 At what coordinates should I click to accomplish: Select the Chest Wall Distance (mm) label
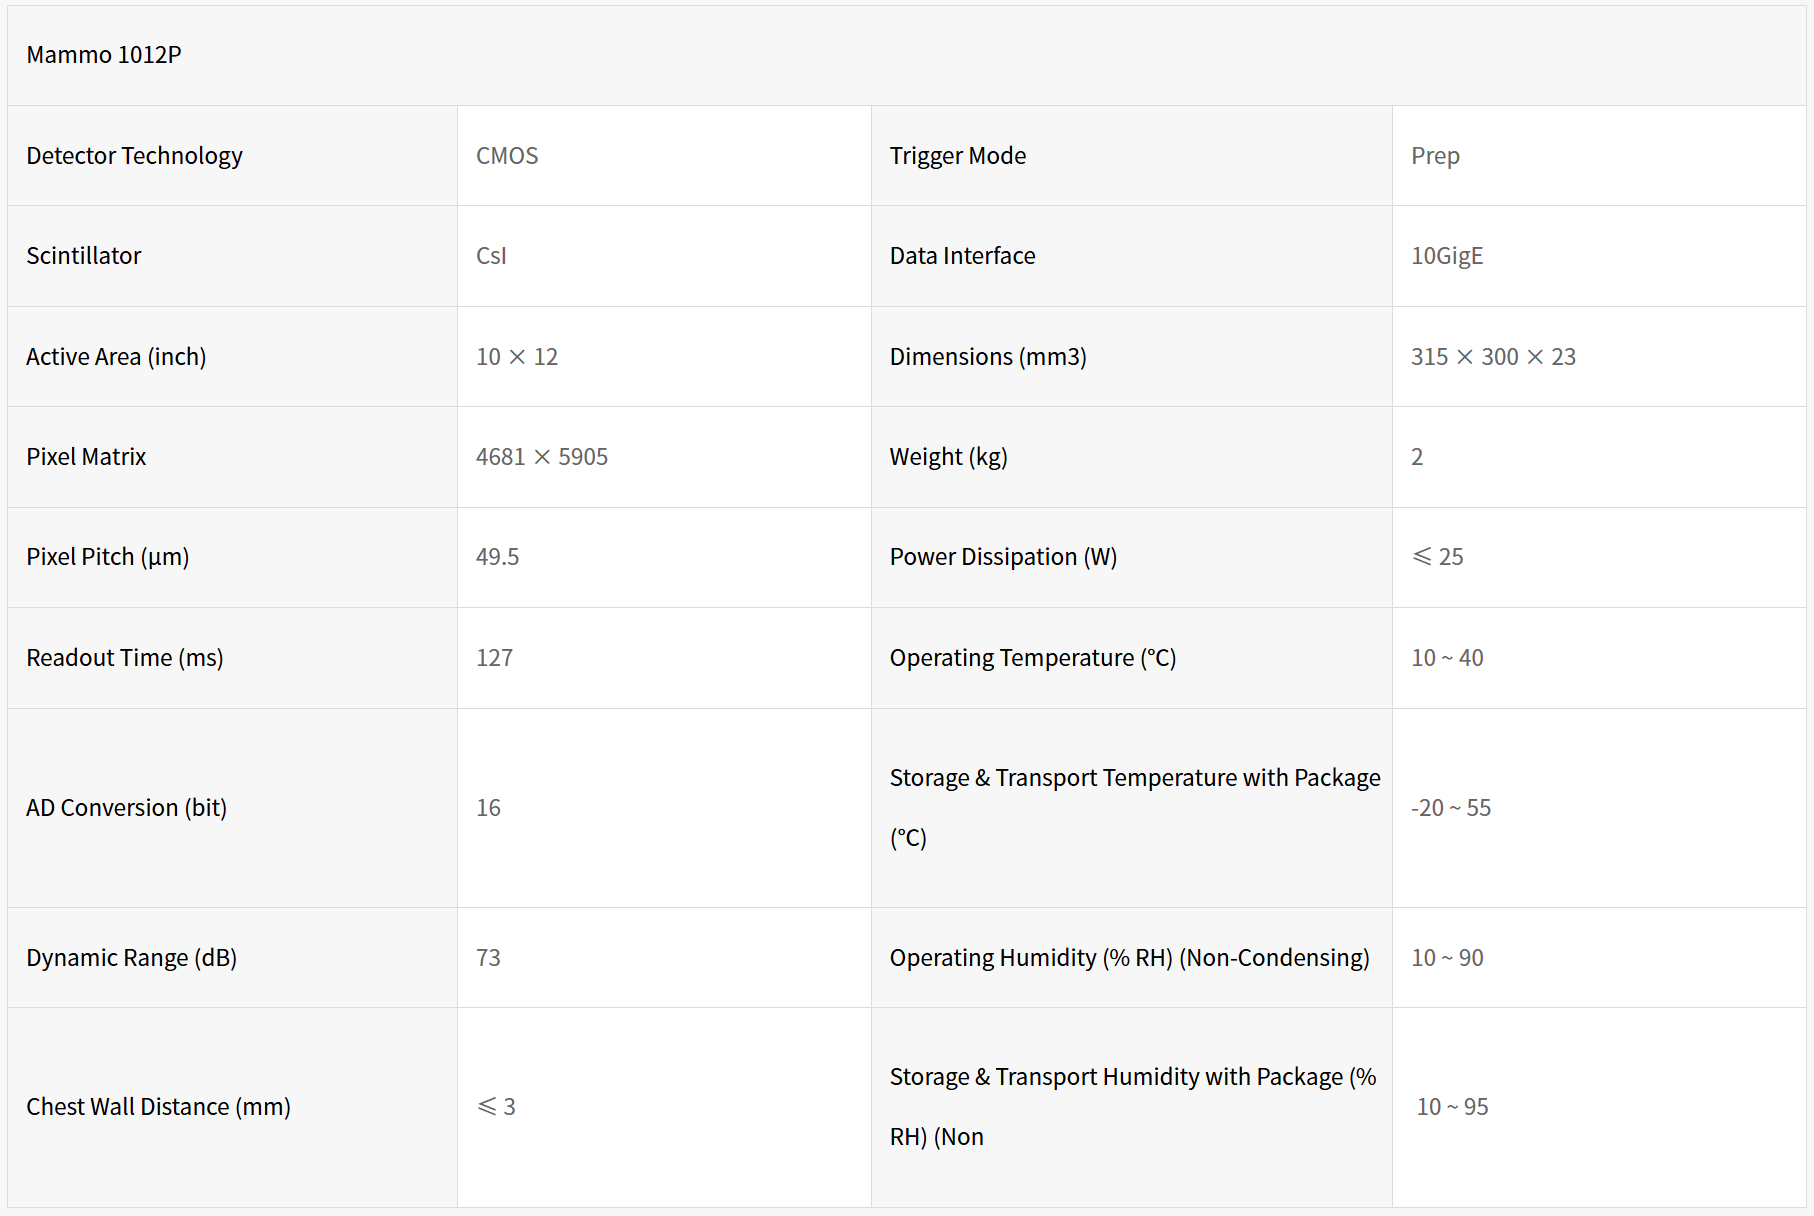tap(158, 1107)
